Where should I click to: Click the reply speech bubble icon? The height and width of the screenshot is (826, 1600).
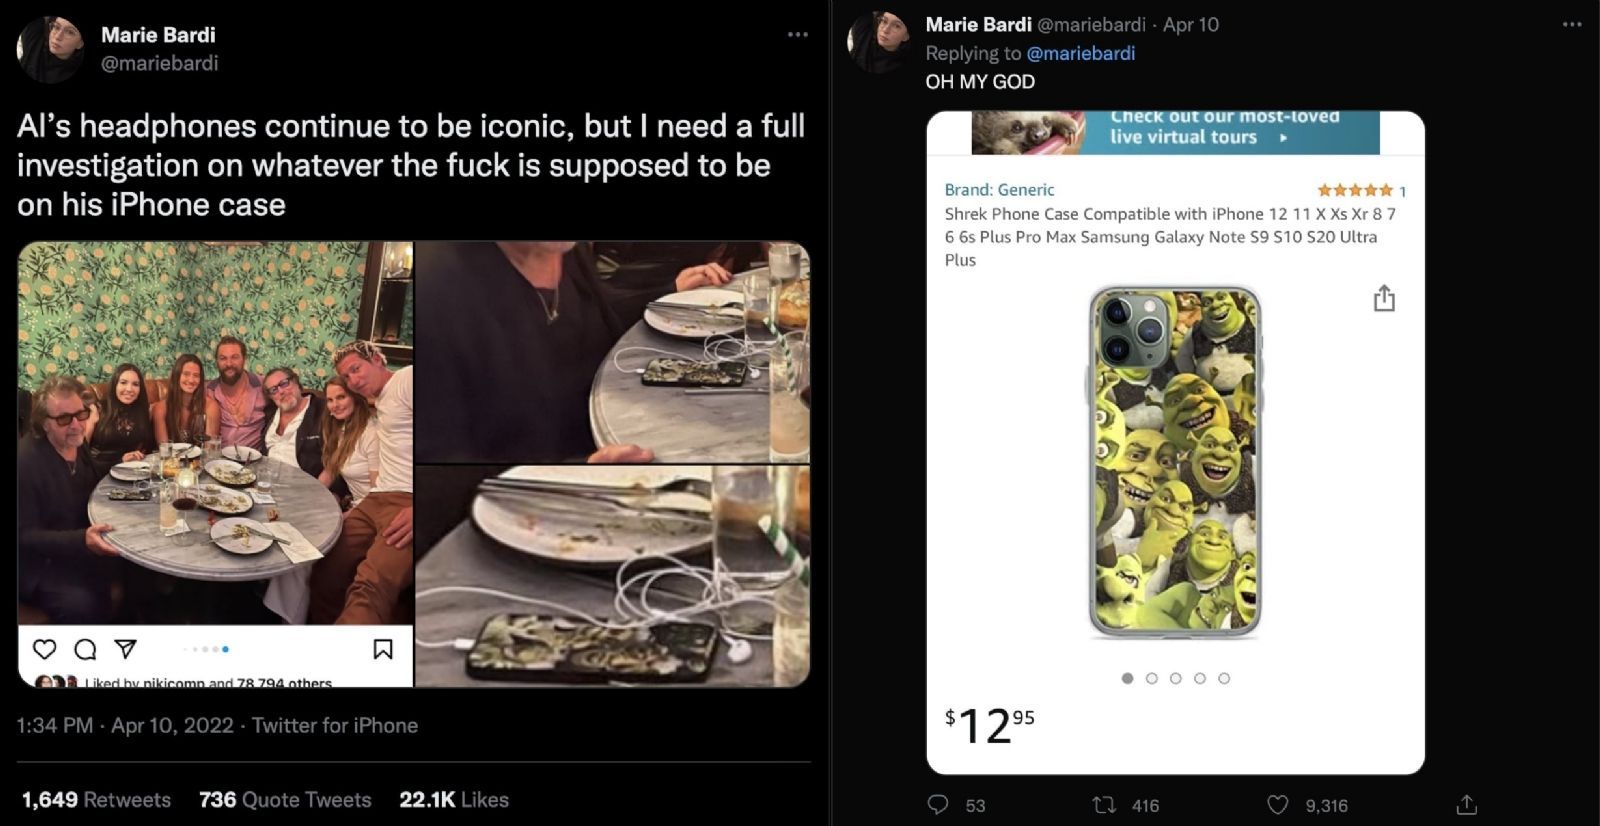point(938,805)
